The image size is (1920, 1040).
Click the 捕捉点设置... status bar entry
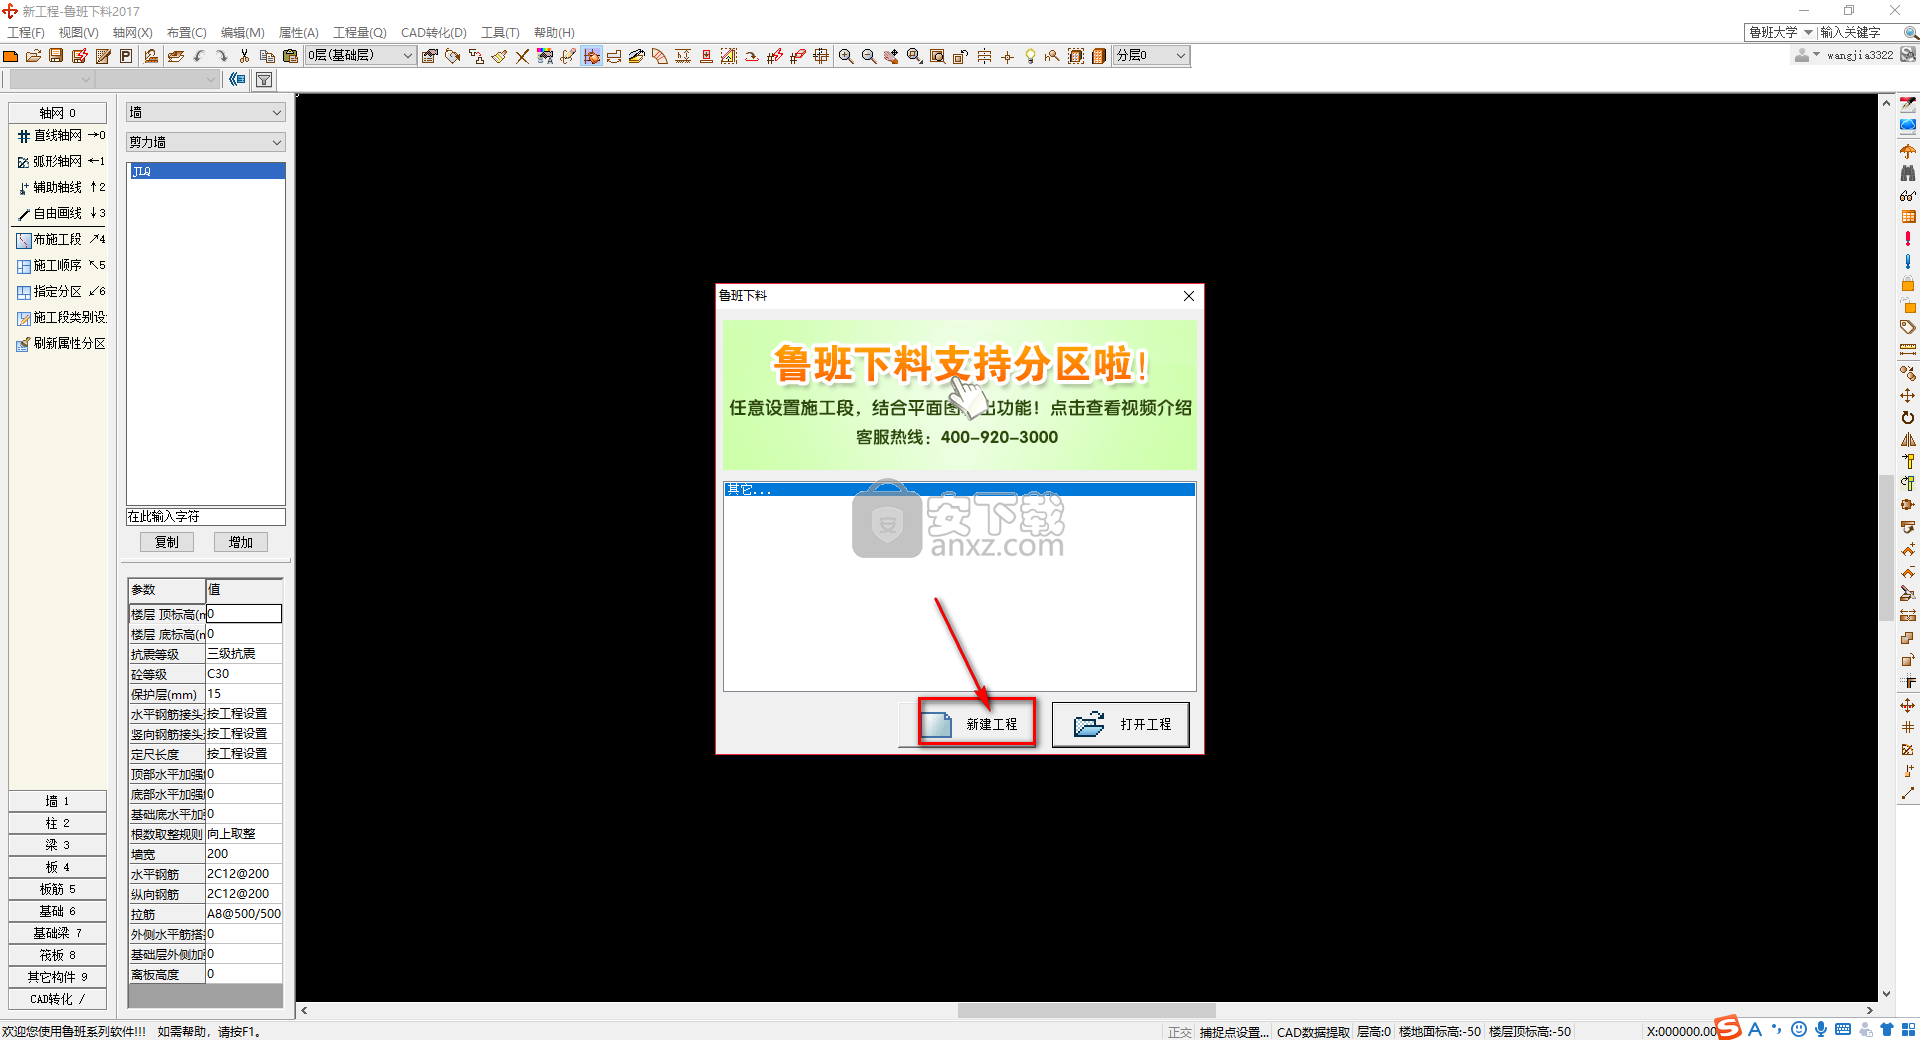(1234, 1032)
